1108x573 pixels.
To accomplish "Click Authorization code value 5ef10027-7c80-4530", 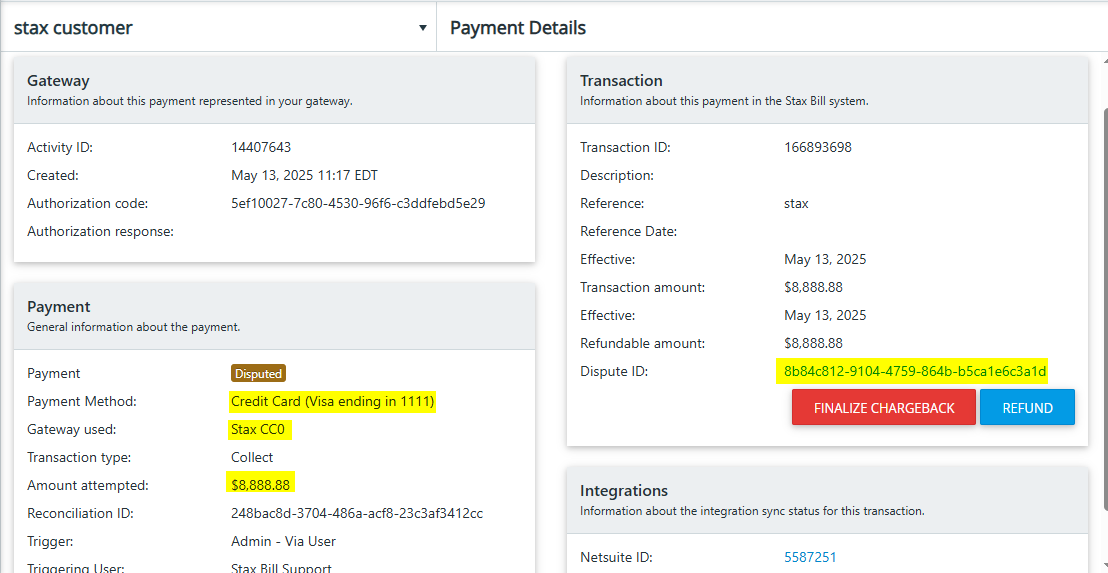I will pos(358,203).
